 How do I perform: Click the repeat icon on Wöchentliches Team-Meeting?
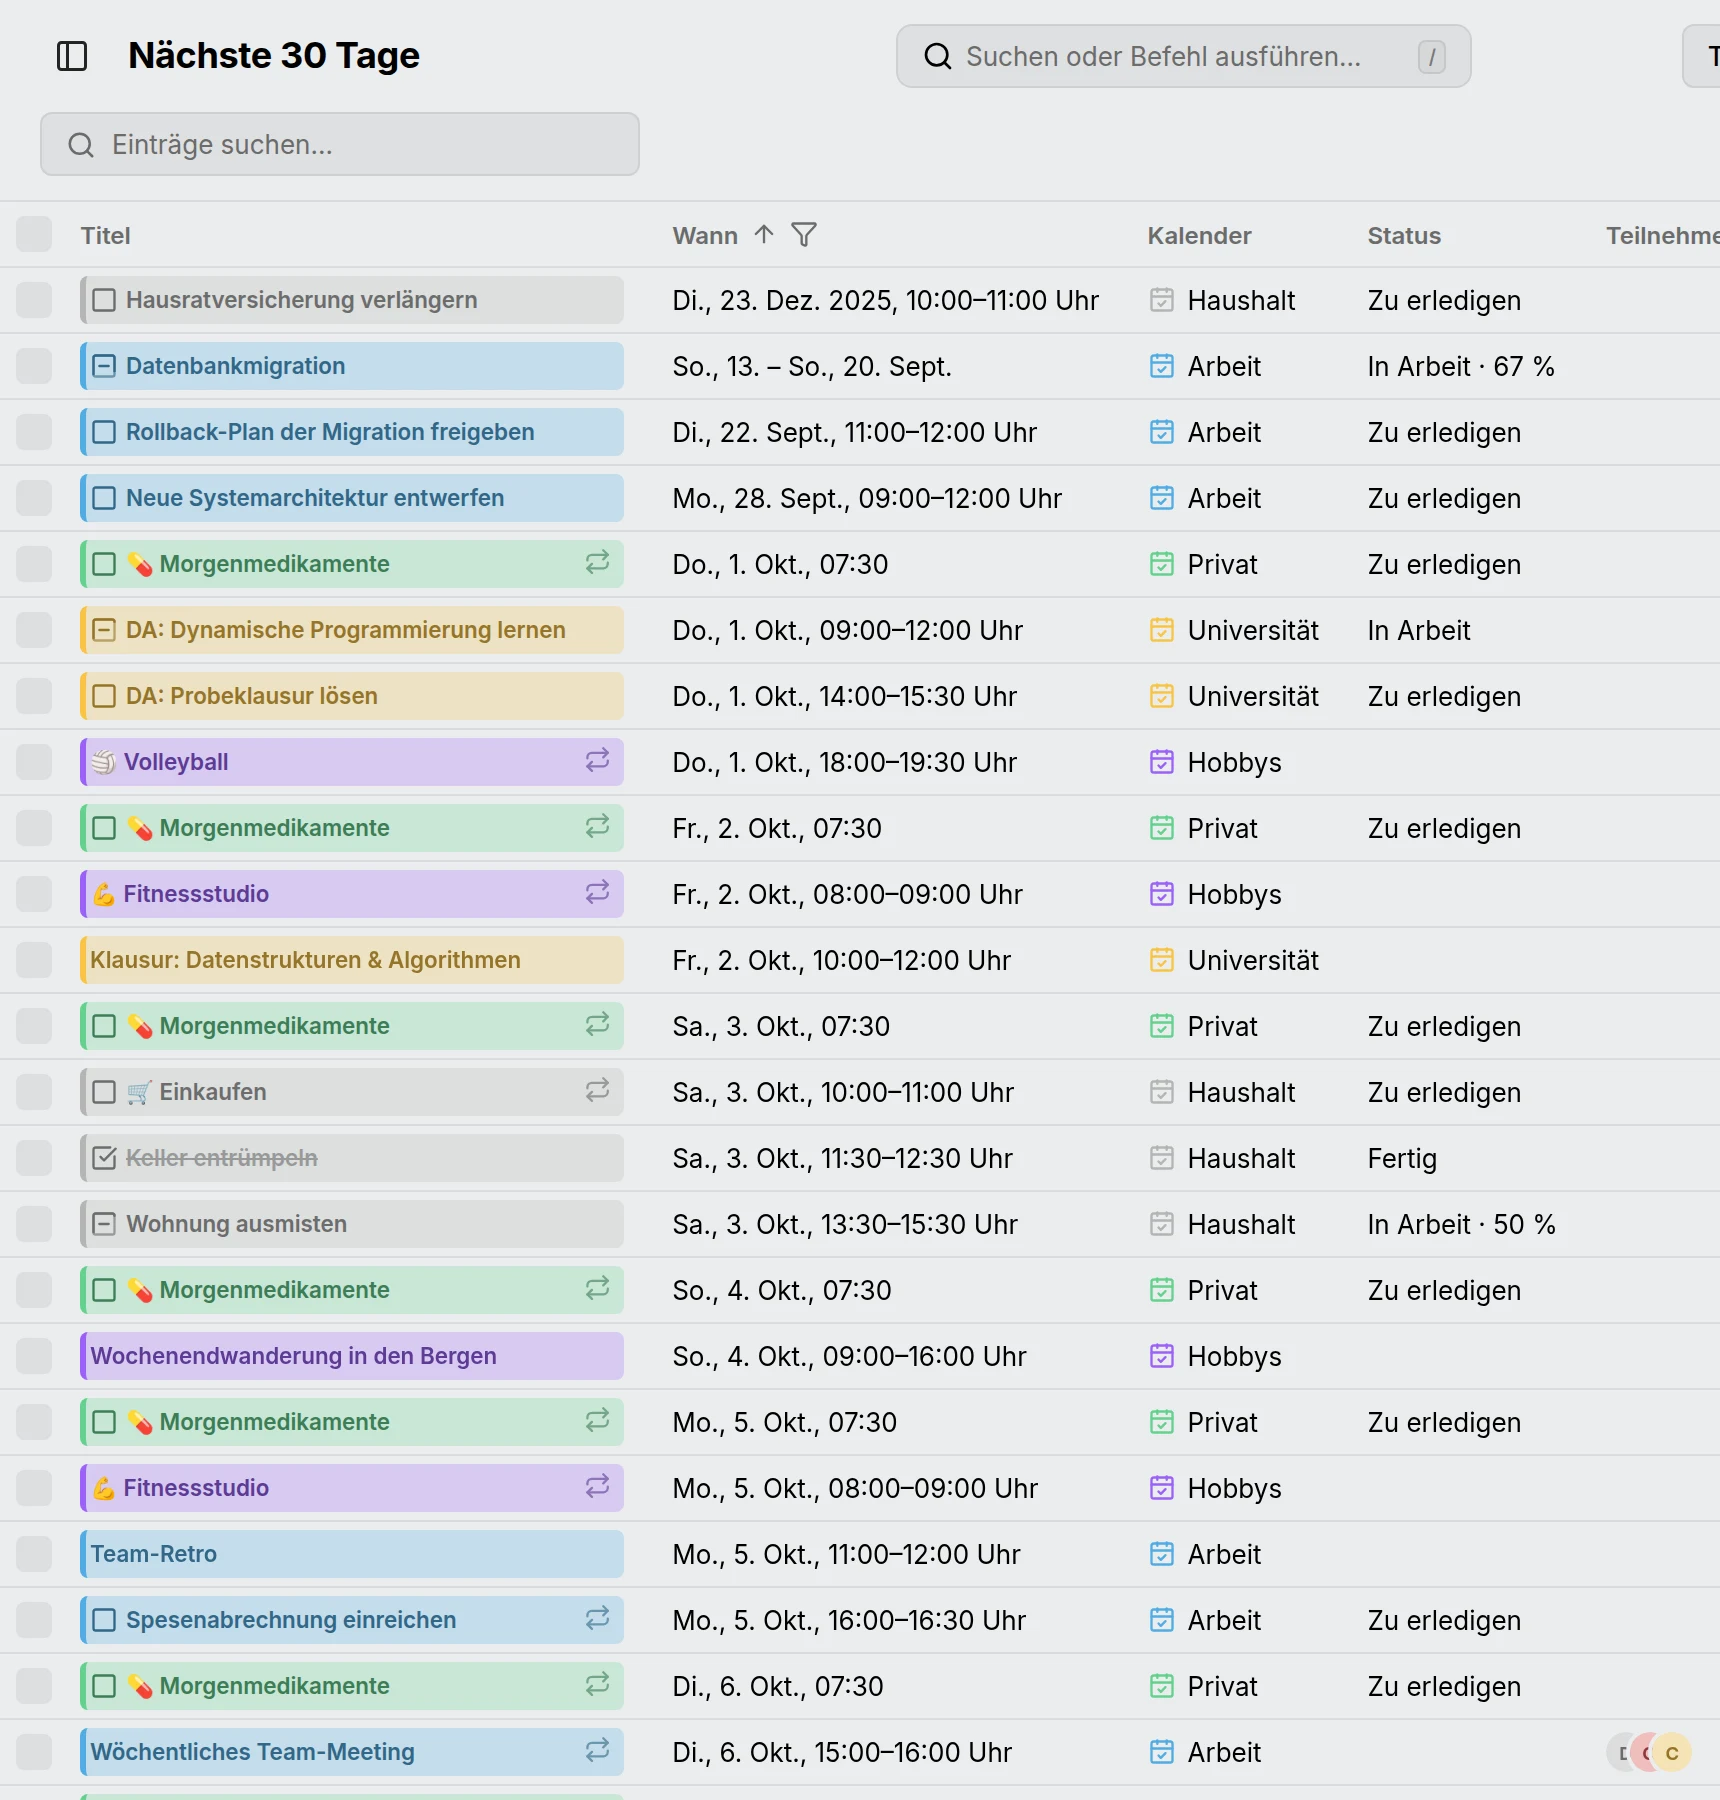598,1751
